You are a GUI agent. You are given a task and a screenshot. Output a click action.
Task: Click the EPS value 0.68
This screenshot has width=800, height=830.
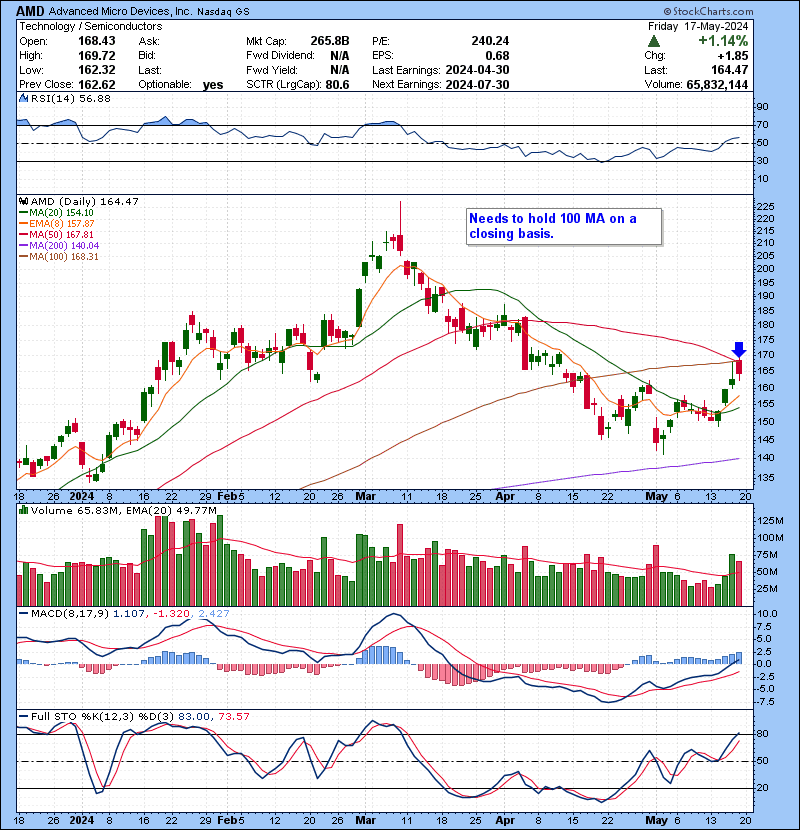498,56
